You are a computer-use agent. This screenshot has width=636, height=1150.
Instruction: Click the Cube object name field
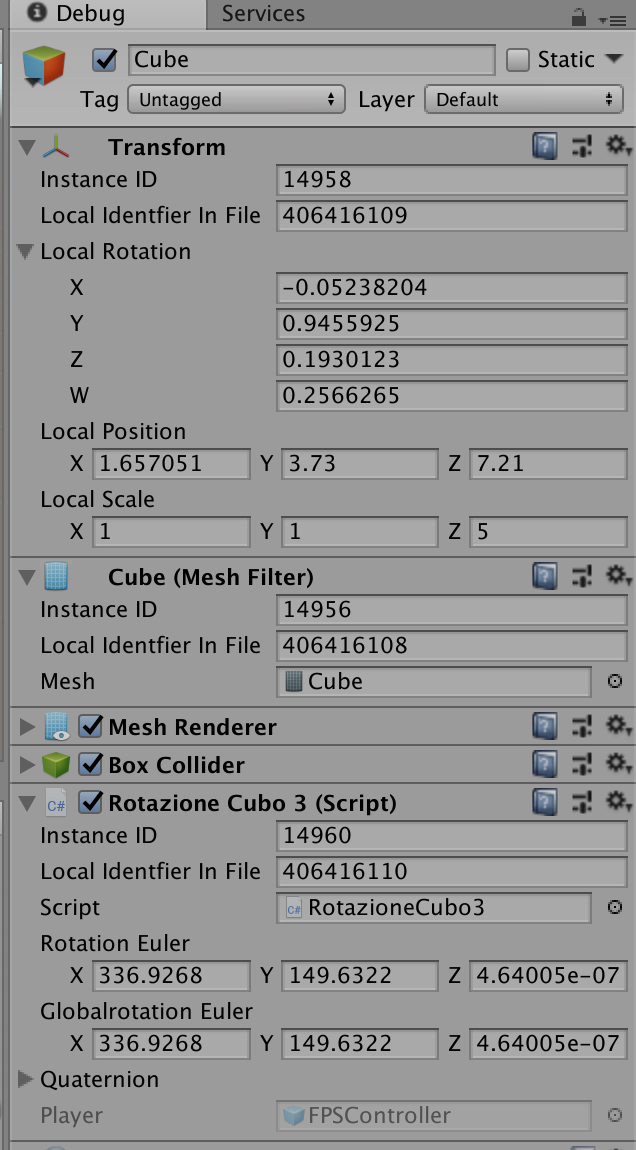pyautogui.click(x=312, y=60)
